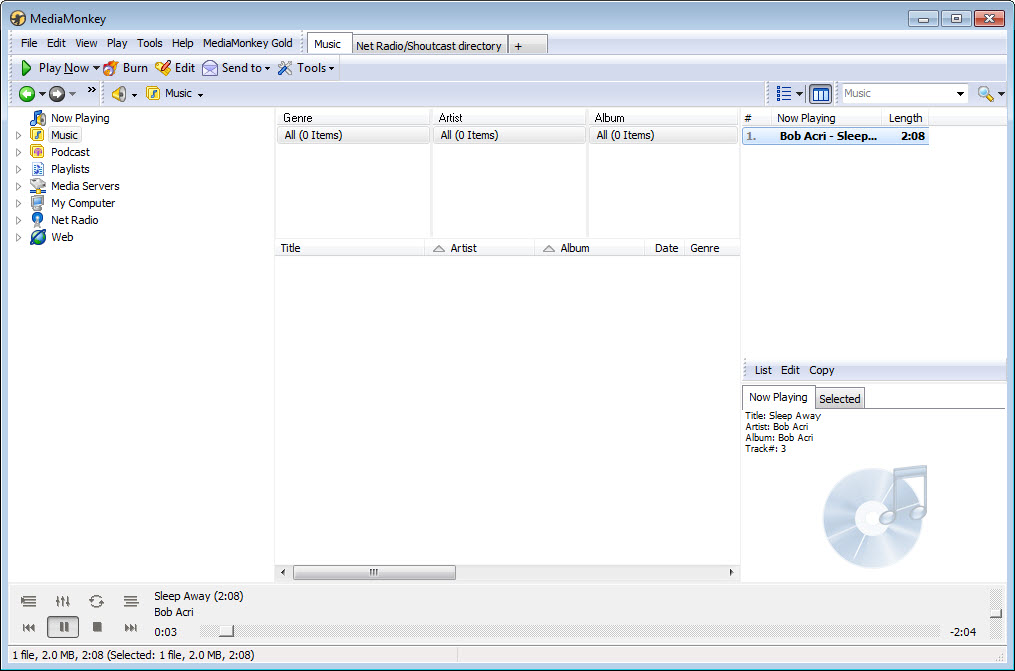Screen dimensions: 1015x671
Task: Open the File menu
Action: click(x=29, y=43)
